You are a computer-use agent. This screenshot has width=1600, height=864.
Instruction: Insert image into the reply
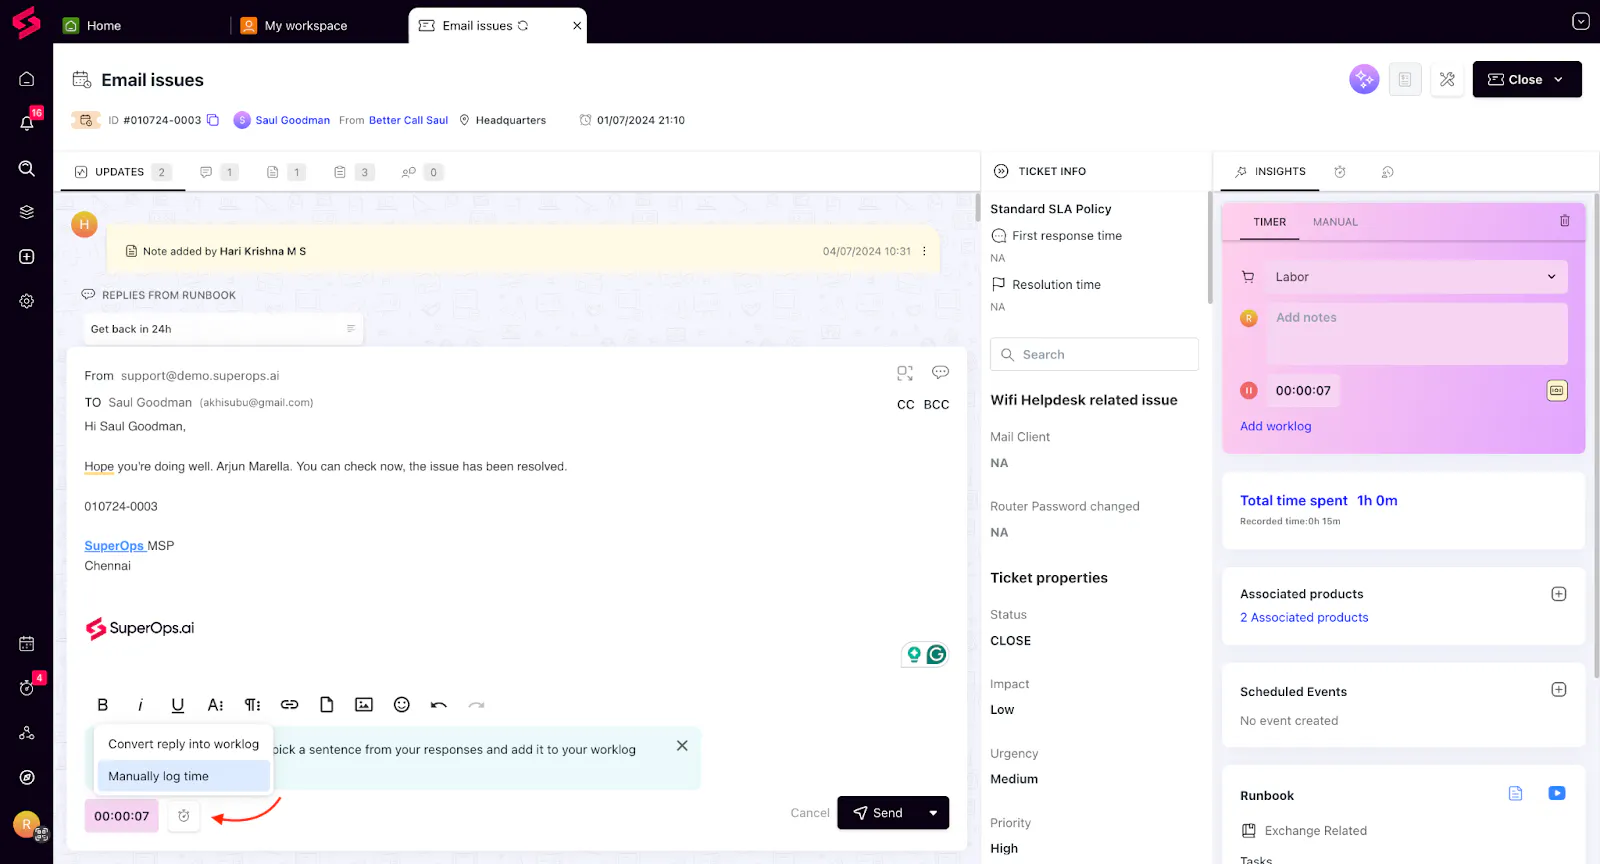364,705
